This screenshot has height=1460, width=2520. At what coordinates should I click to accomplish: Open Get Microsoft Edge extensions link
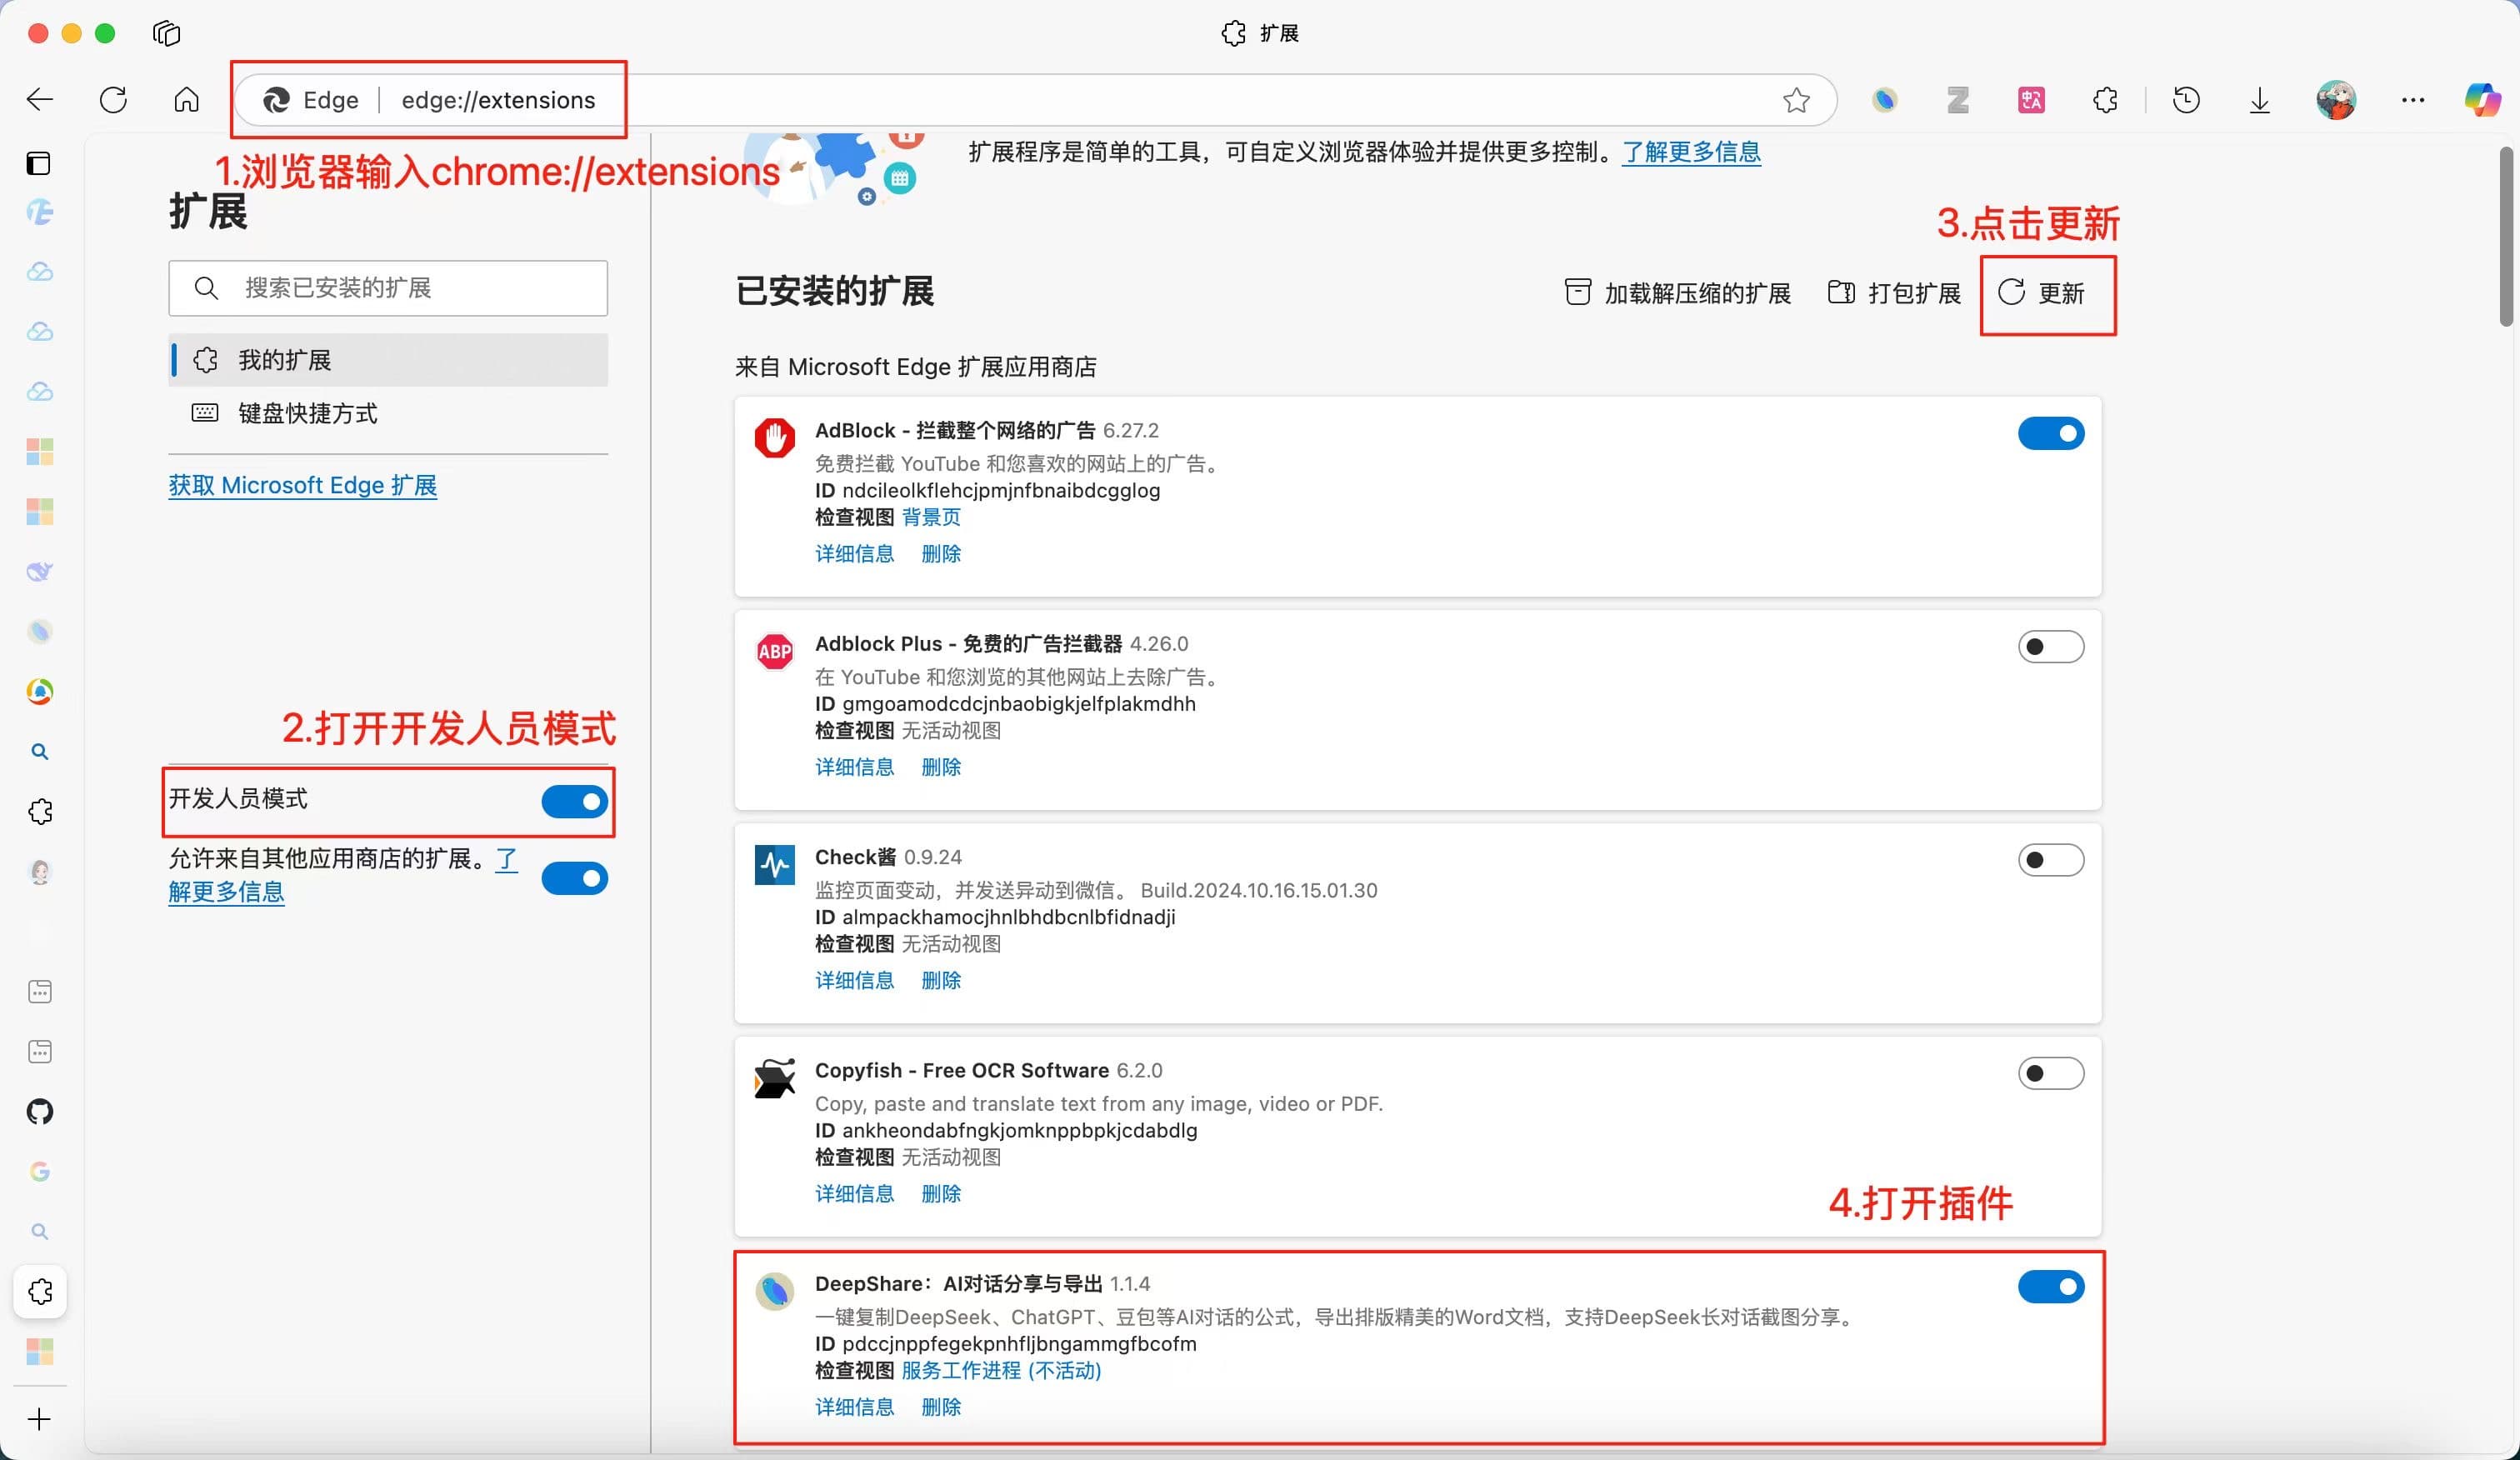tap(302, 485)
